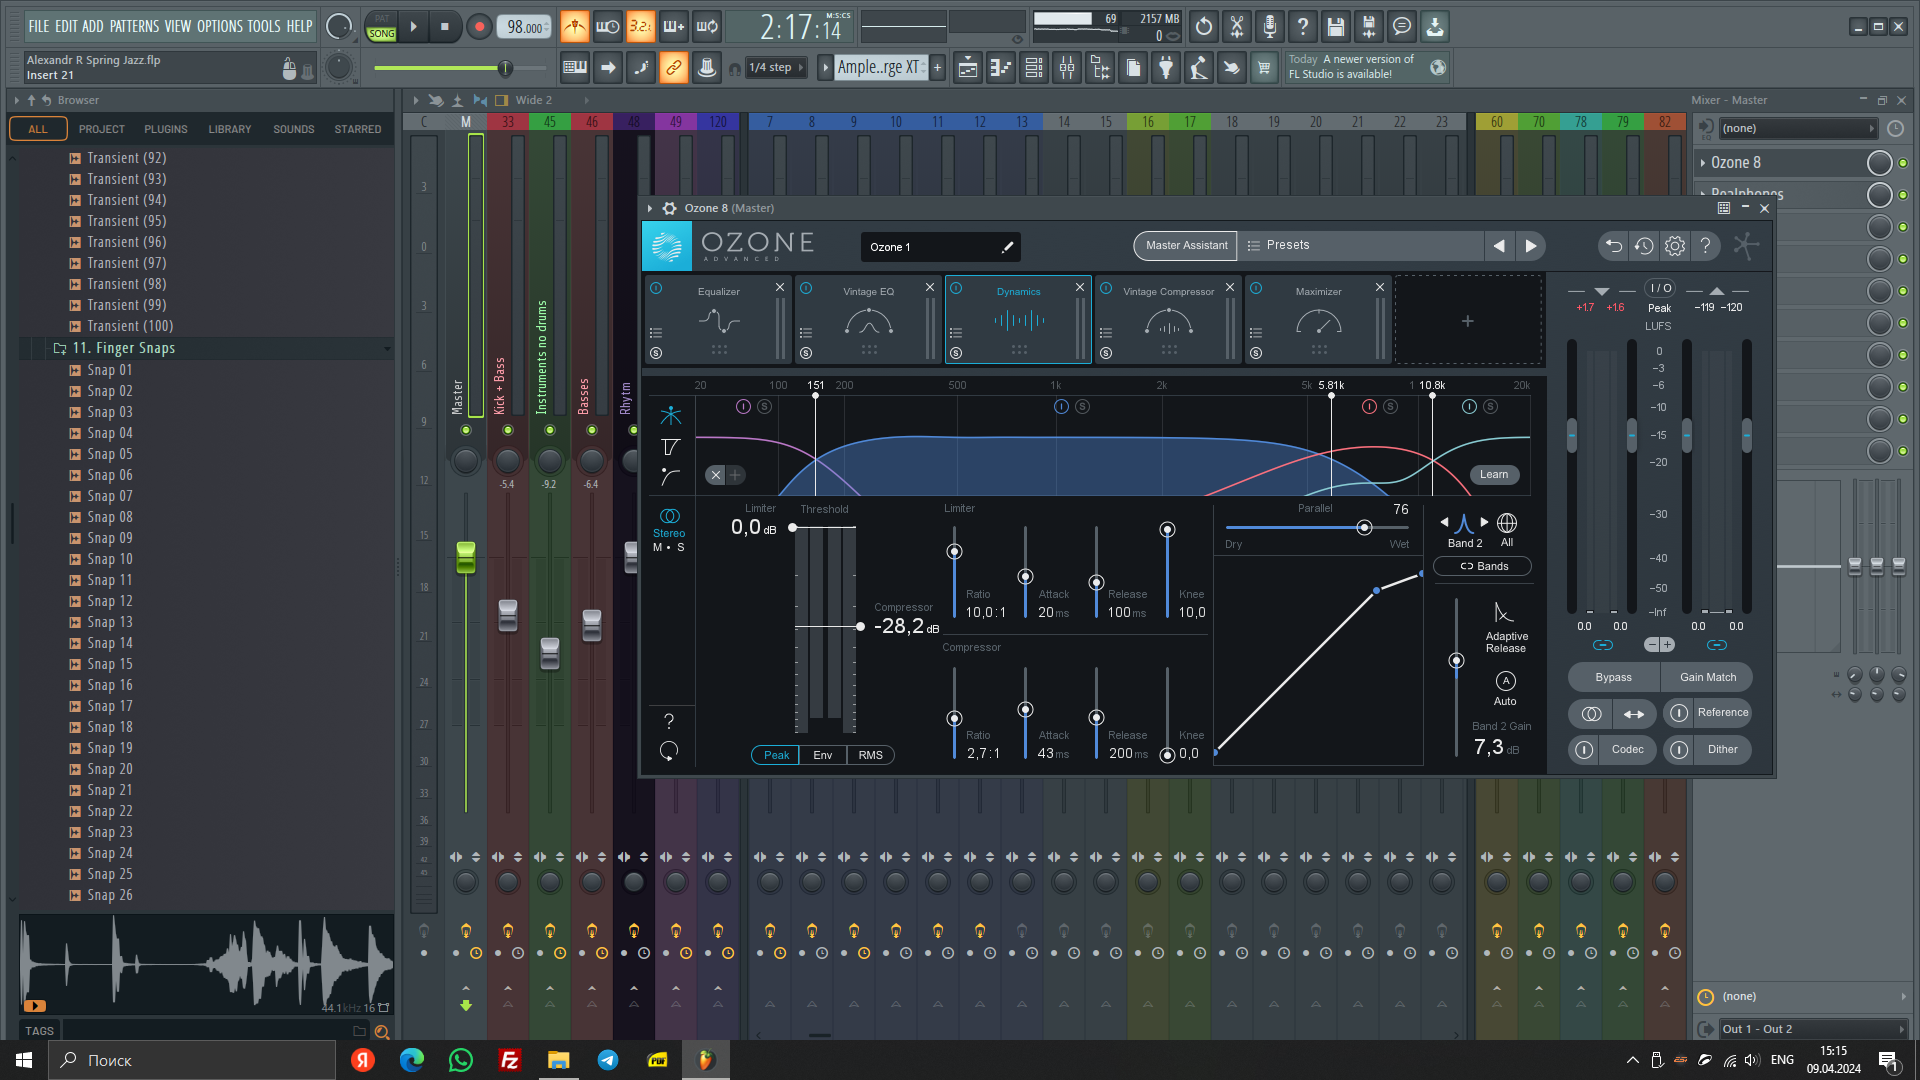The width and height of the screenshot is (1920, 1080).
Task: Select RMS detection mode
Action: [870, 755]
